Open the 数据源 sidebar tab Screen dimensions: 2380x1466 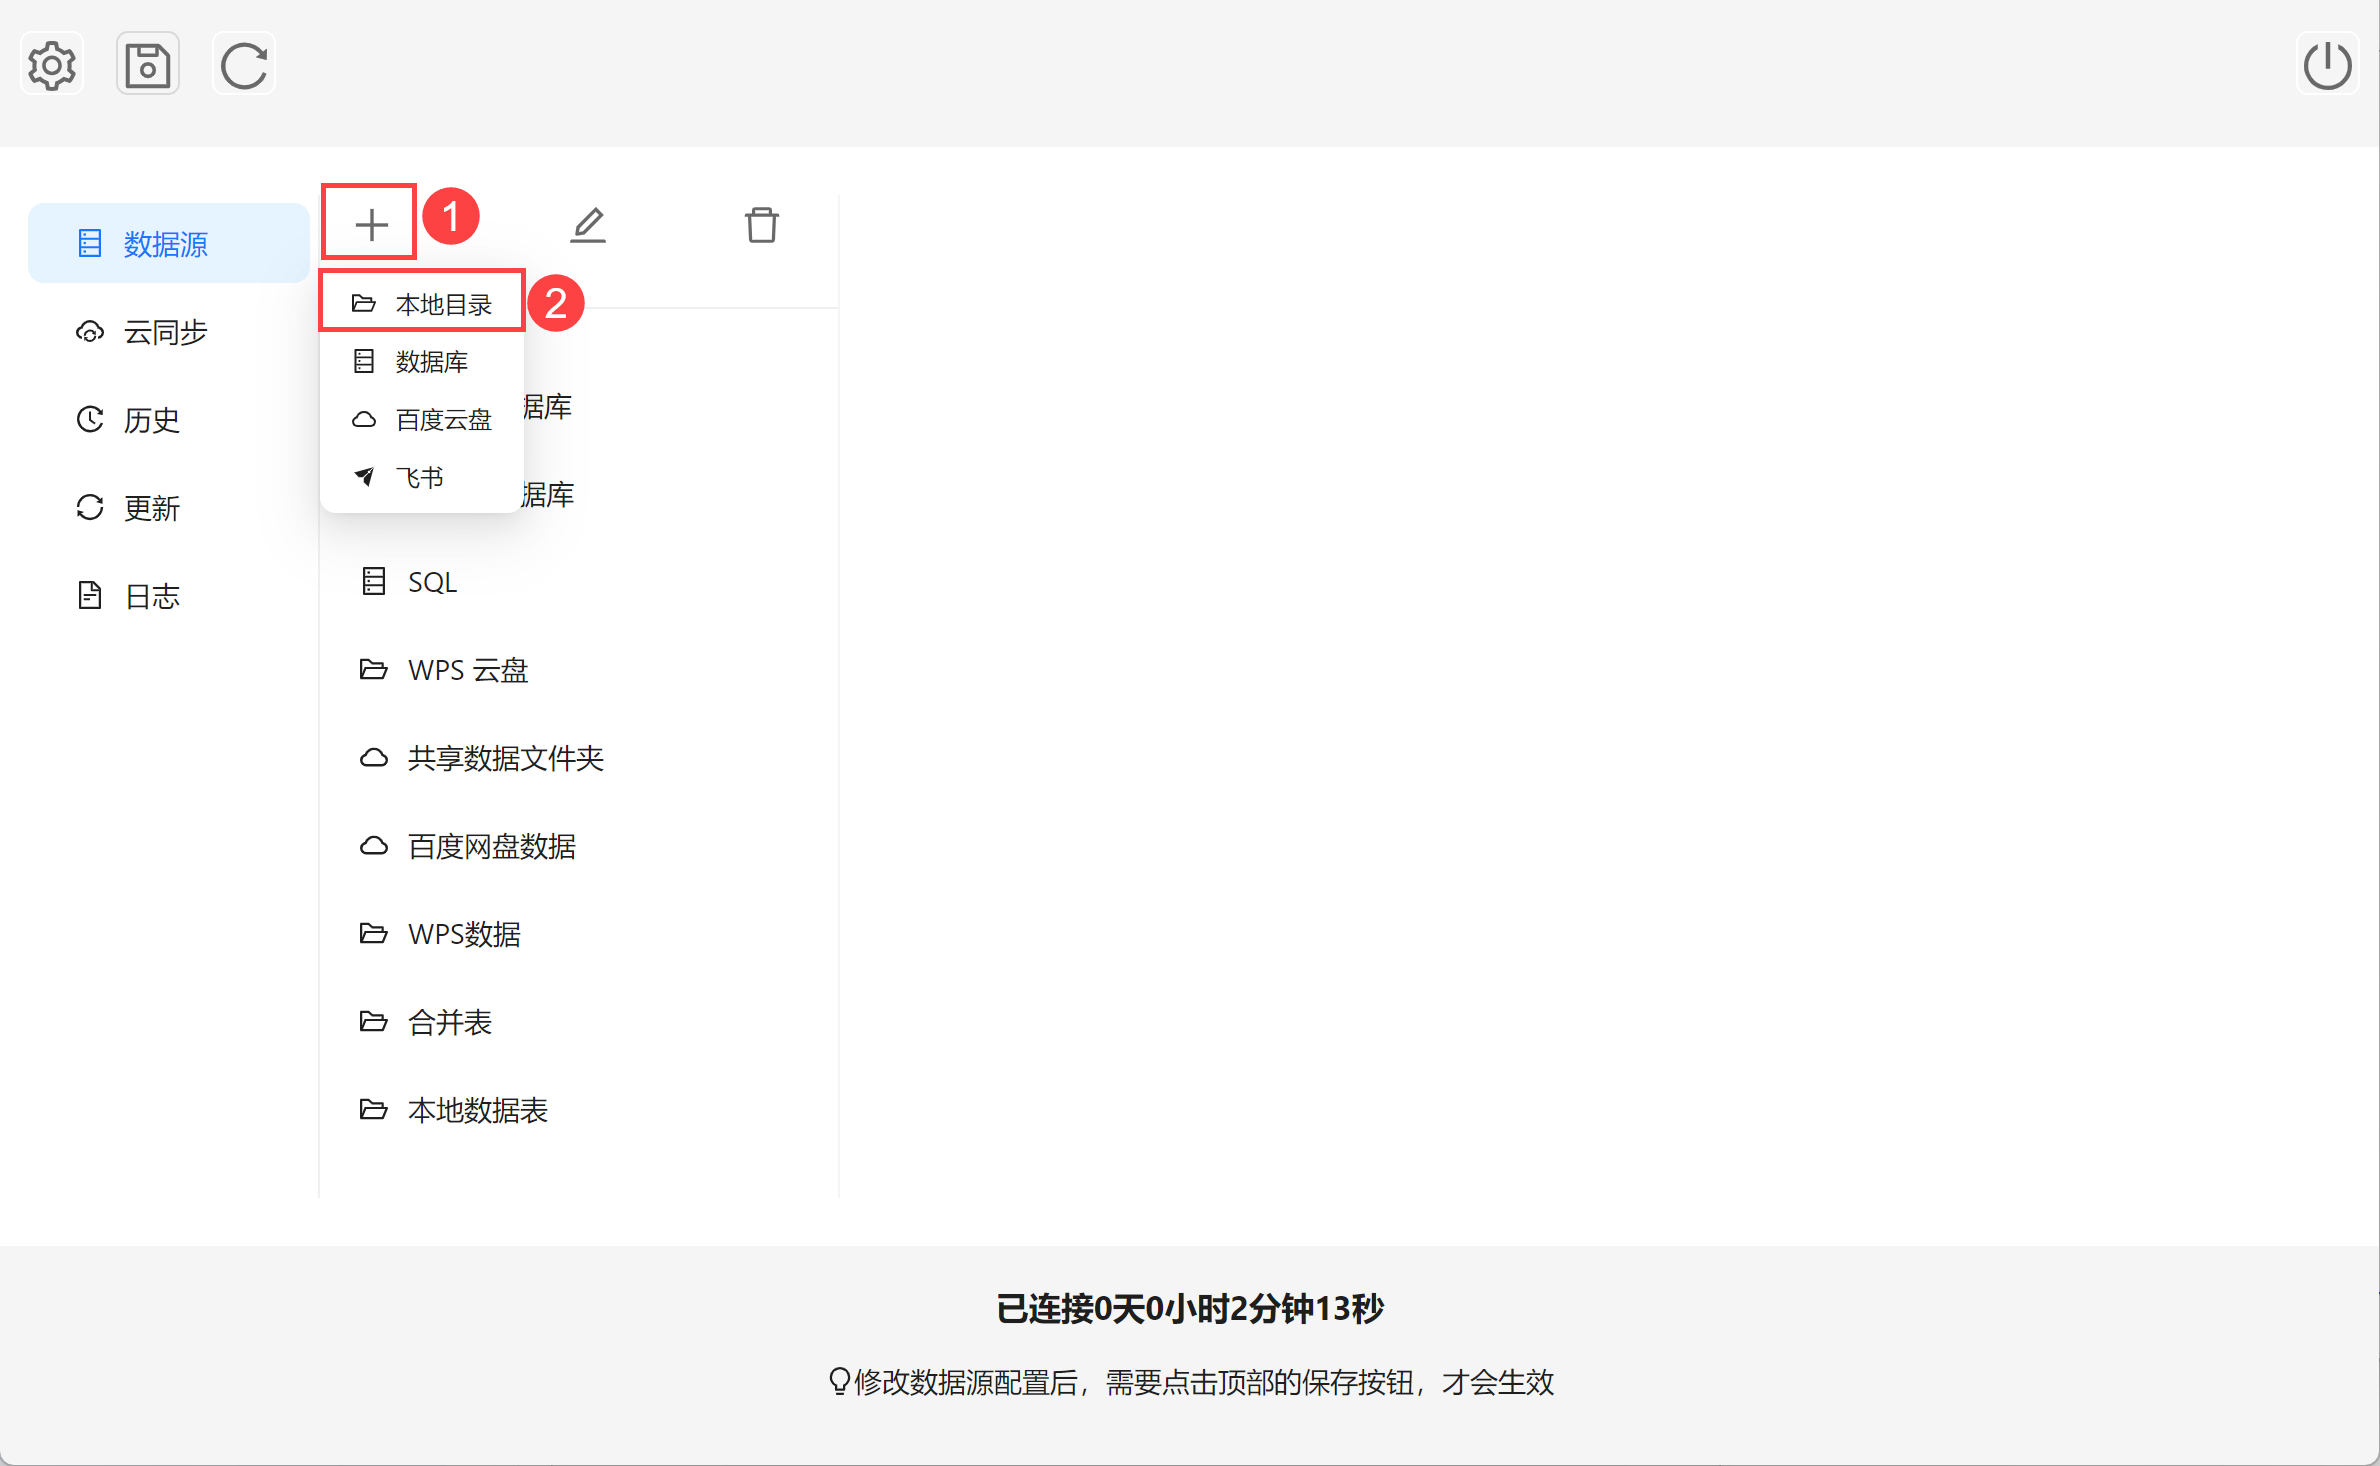coord(168,244)
